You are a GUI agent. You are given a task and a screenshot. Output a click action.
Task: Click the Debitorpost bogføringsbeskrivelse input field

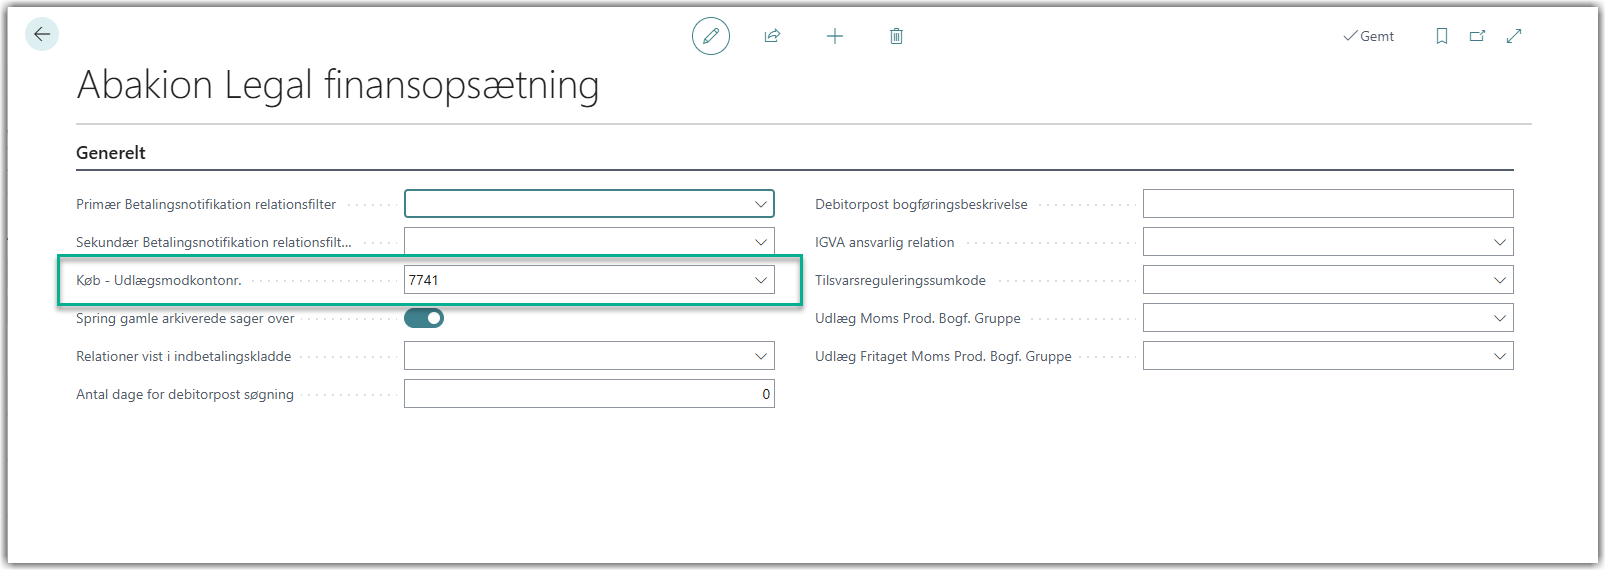click(x=1328, y=204)
